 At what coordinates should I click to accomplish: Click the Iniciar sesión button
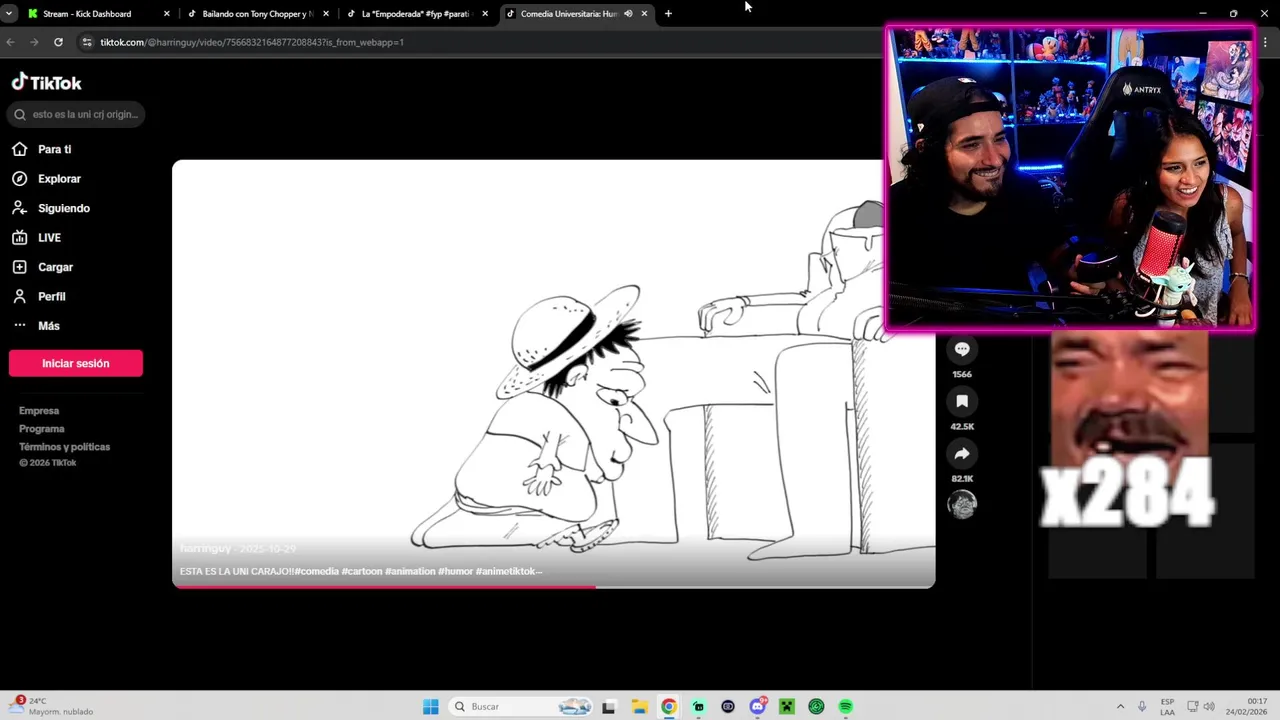tap(76, 363)
